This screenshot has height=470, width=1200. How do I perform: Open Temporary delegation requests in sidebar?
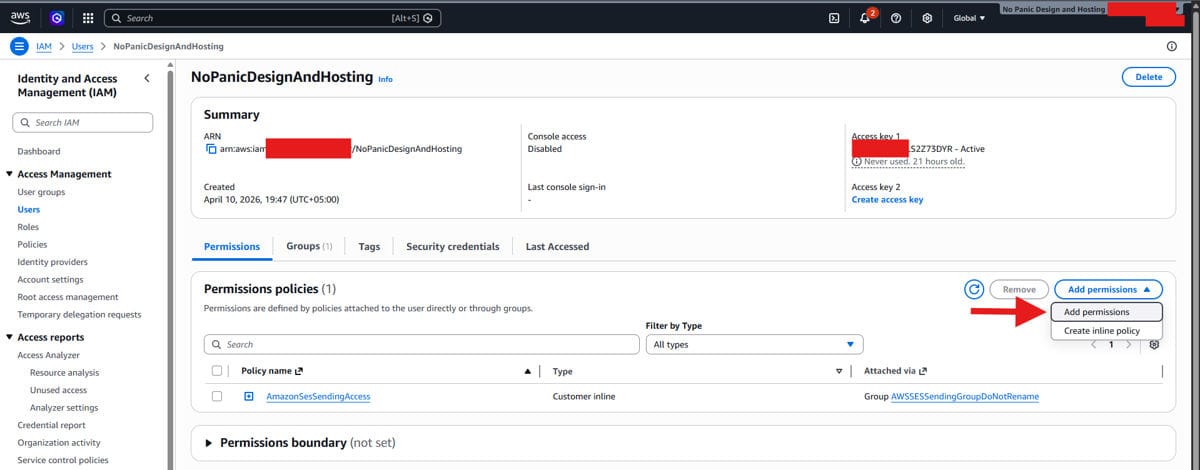pos(79,314)
